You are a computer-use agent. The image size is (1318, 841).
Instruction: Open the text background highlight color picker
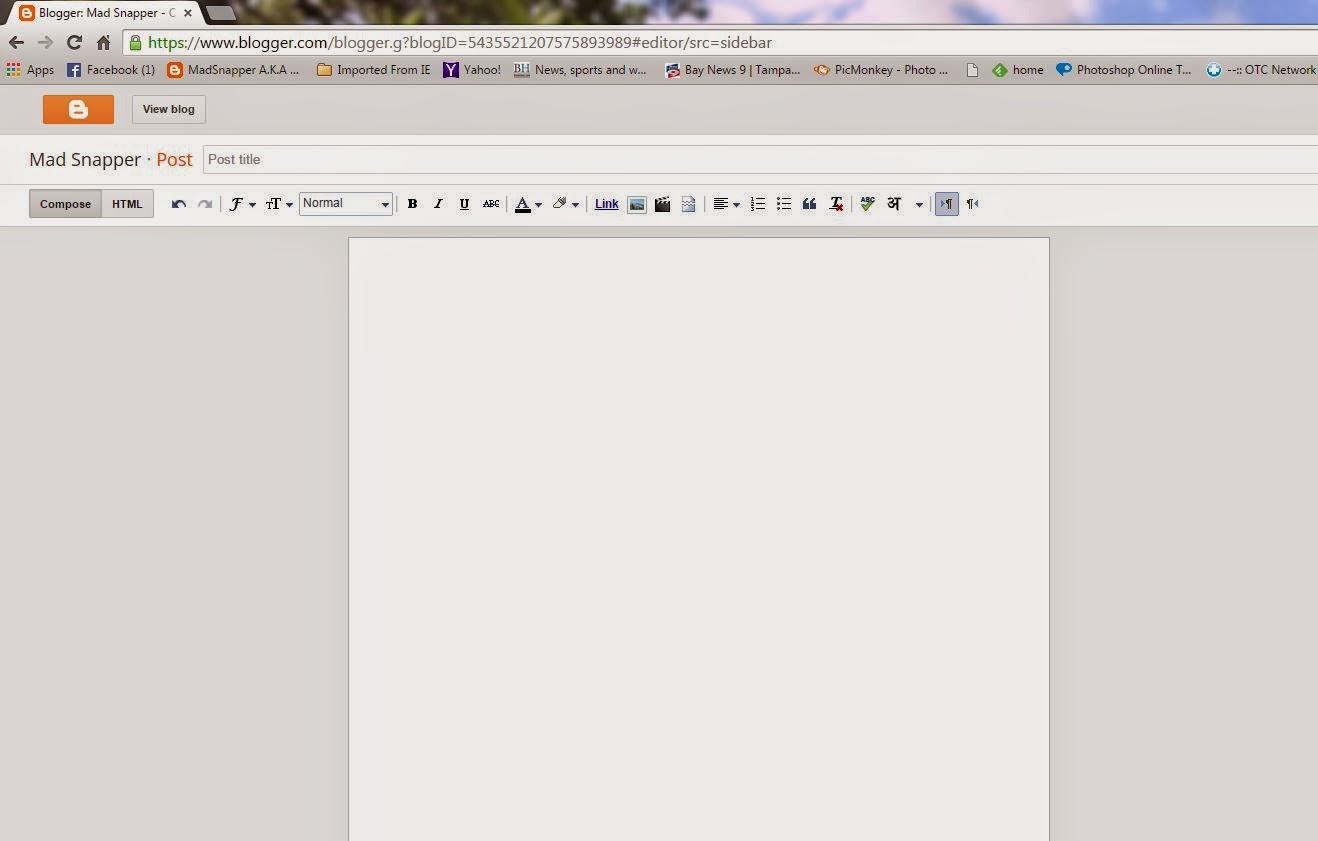point(565,204)
